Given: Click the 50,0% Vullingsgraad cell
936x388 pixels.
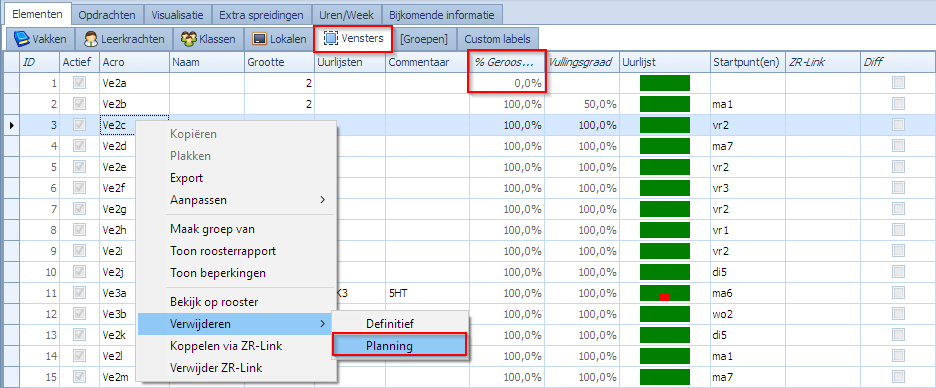Looking at the screenshot, I should (x=582, y=104).
